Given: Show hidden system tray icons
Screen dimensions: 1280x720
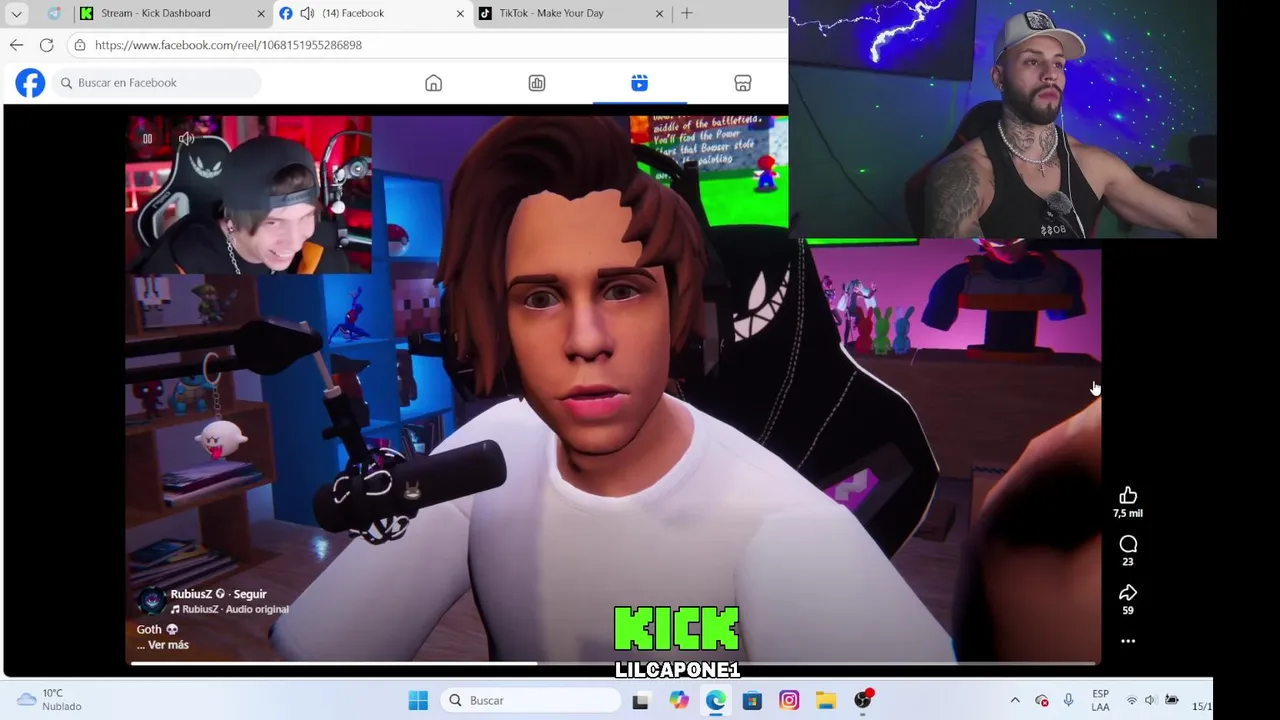Looking at the screenshot, I should click(1015, 700).
